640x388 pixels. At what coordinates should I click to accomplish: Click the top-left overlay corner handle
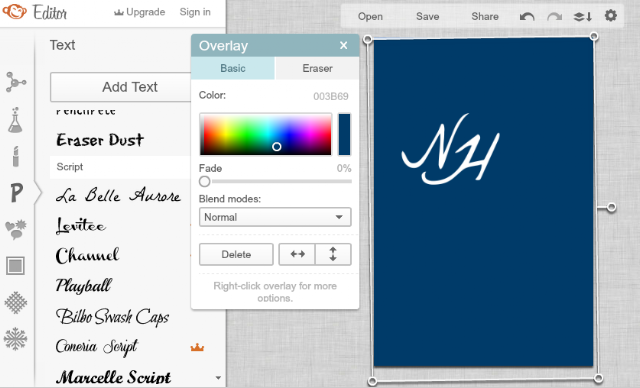[x=367, y=39]
